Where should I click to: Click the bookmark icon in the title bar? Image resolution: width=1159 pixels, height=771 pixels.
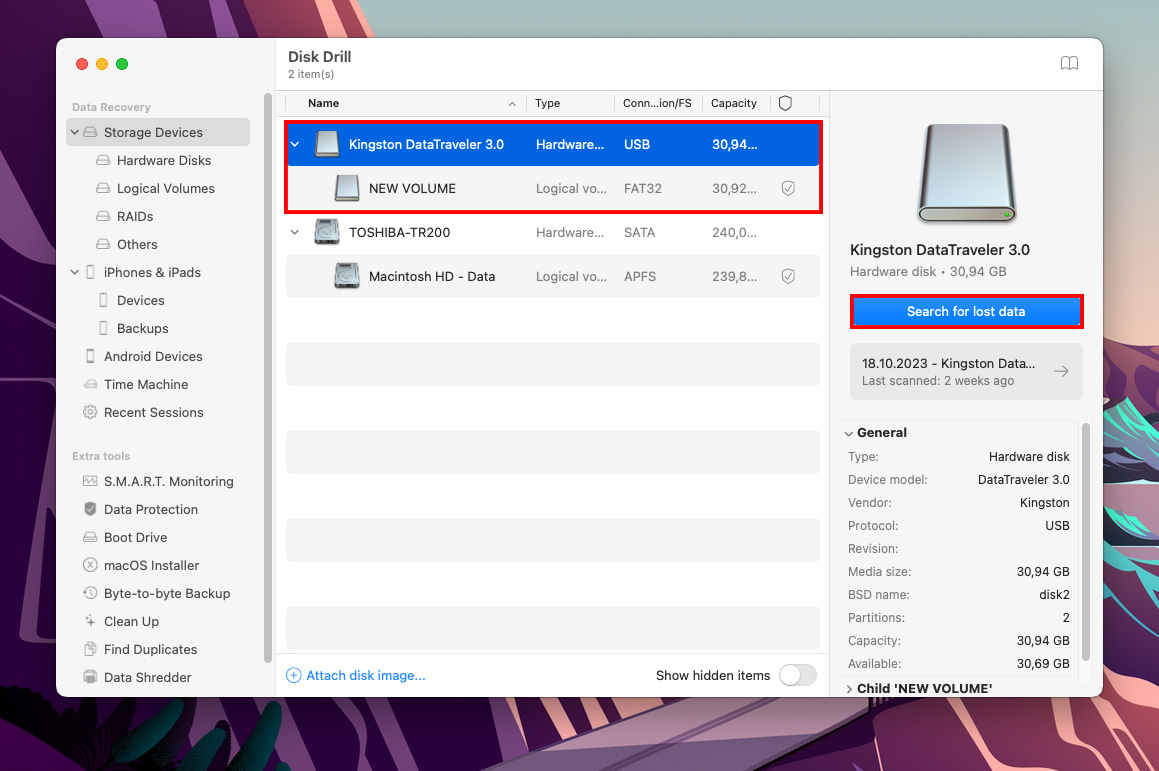point(1069,63)
